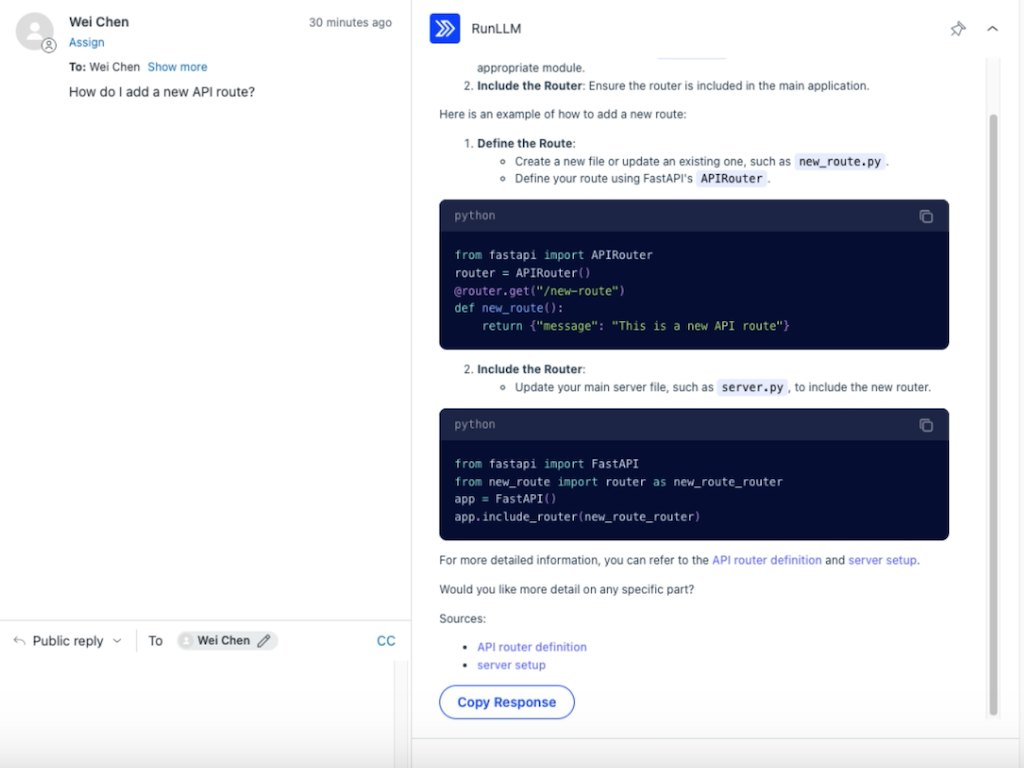The image size is (1024, 768).
Task: Click the Assign link
Action: click(86, 43)
